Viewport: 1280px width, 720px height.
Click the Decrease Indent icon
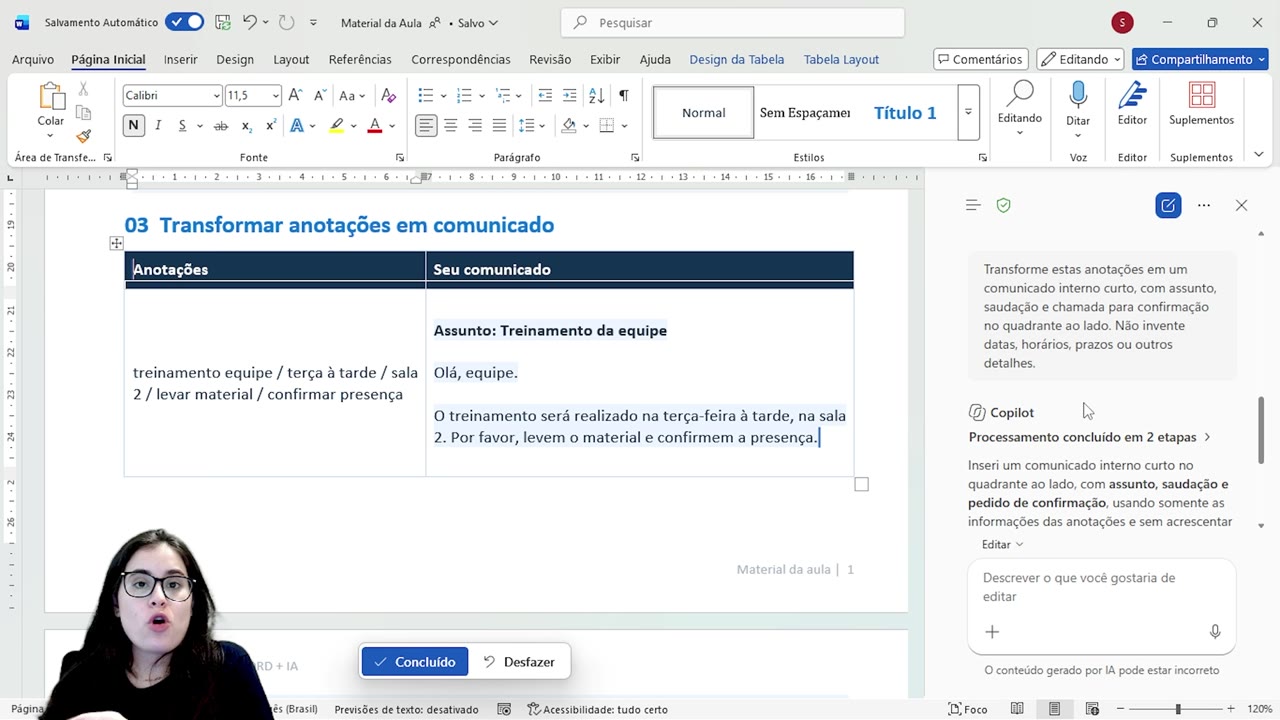(545, 96)
